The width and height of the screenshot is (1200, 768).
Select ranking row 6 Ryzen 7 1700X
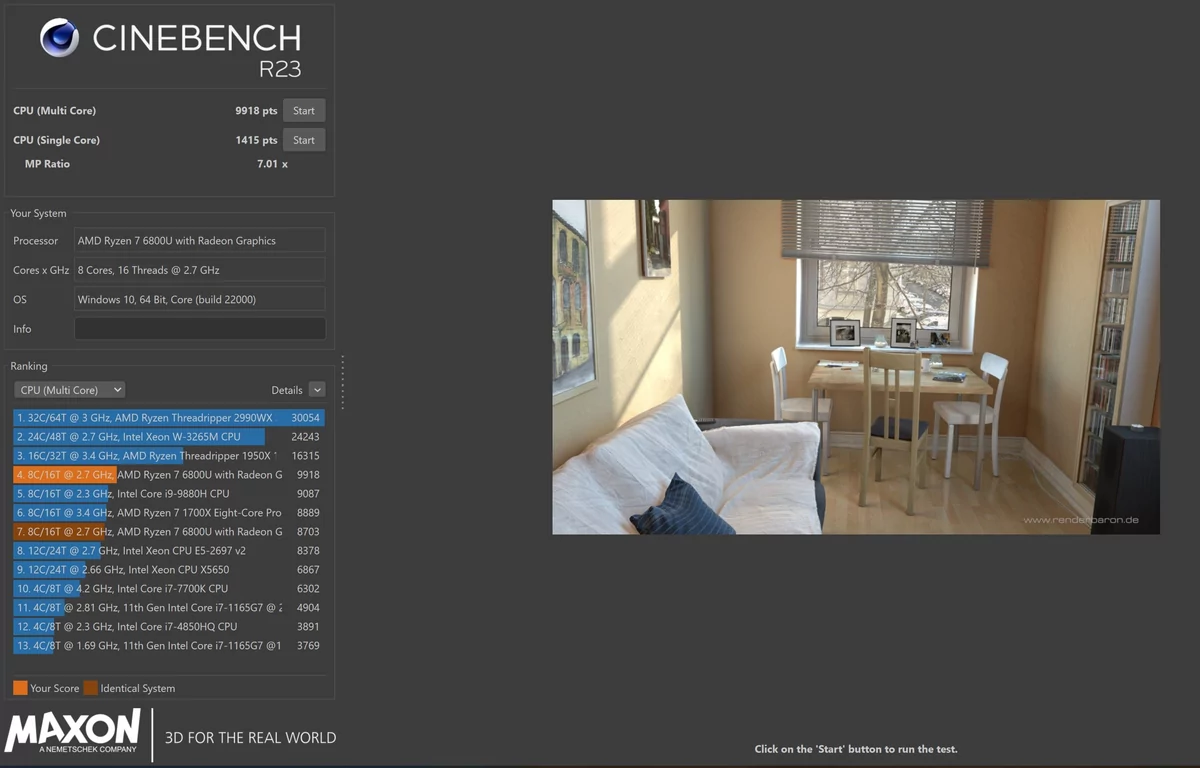[169, 513]
